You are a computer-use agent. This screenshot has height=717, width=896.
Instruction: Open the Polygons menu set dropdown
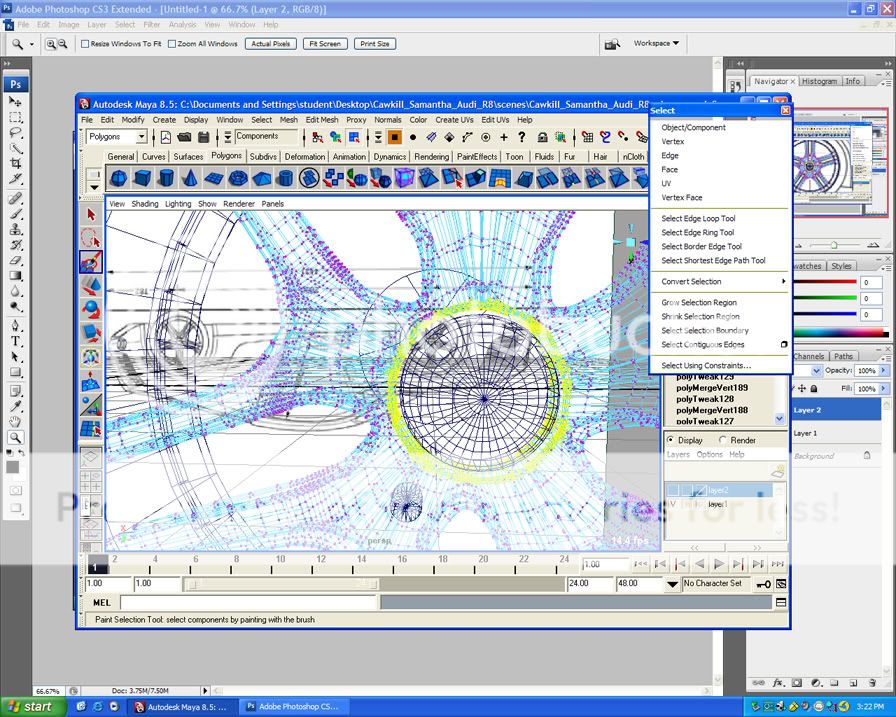pos(141,137)
